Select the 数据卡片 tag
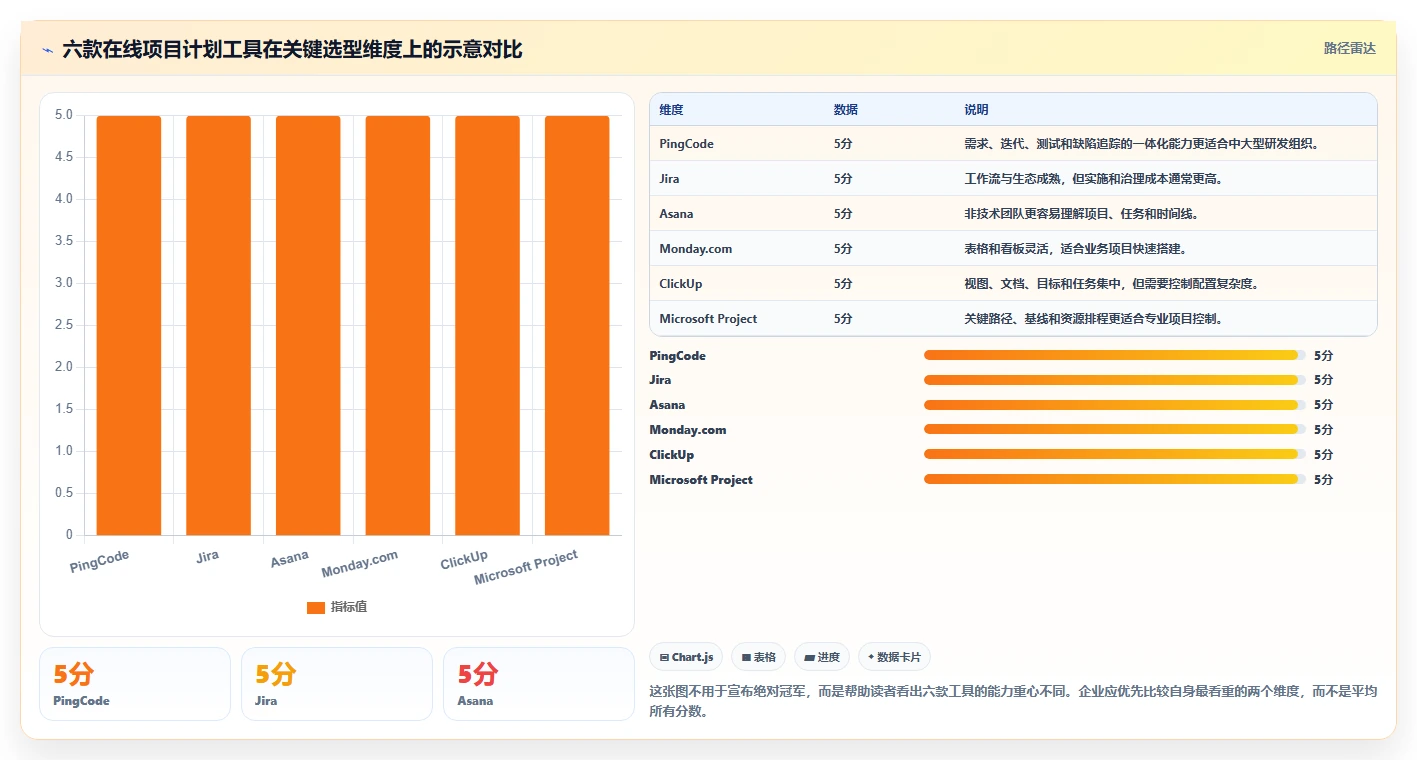Viewport: 1417px width, 760px height. coord(894,657)
